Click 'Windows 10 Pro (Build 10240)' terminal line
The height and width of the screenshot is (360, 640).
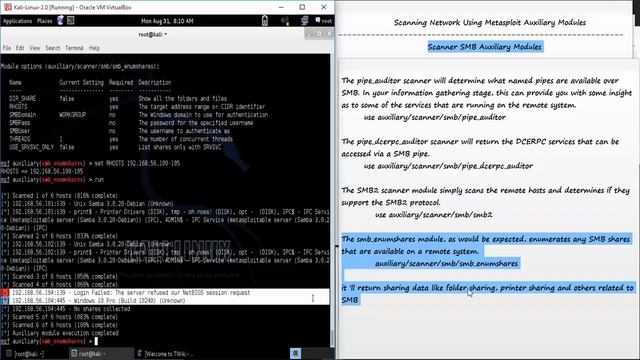coord(164,300)
